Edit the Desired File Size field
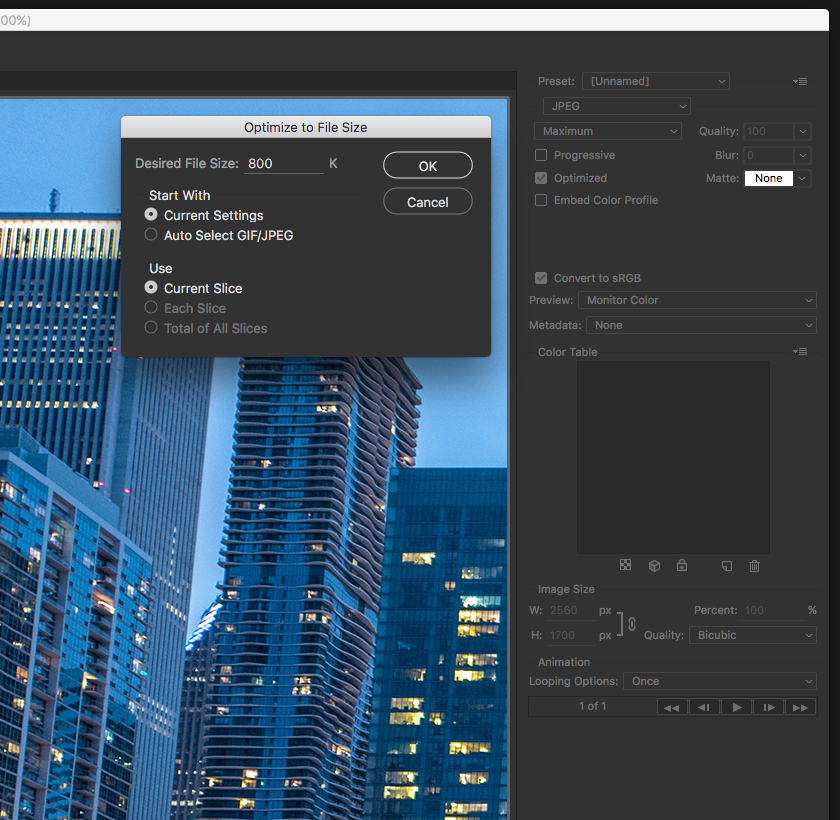The width and height of the screenshot is (840, 820). tap(284, 164)
